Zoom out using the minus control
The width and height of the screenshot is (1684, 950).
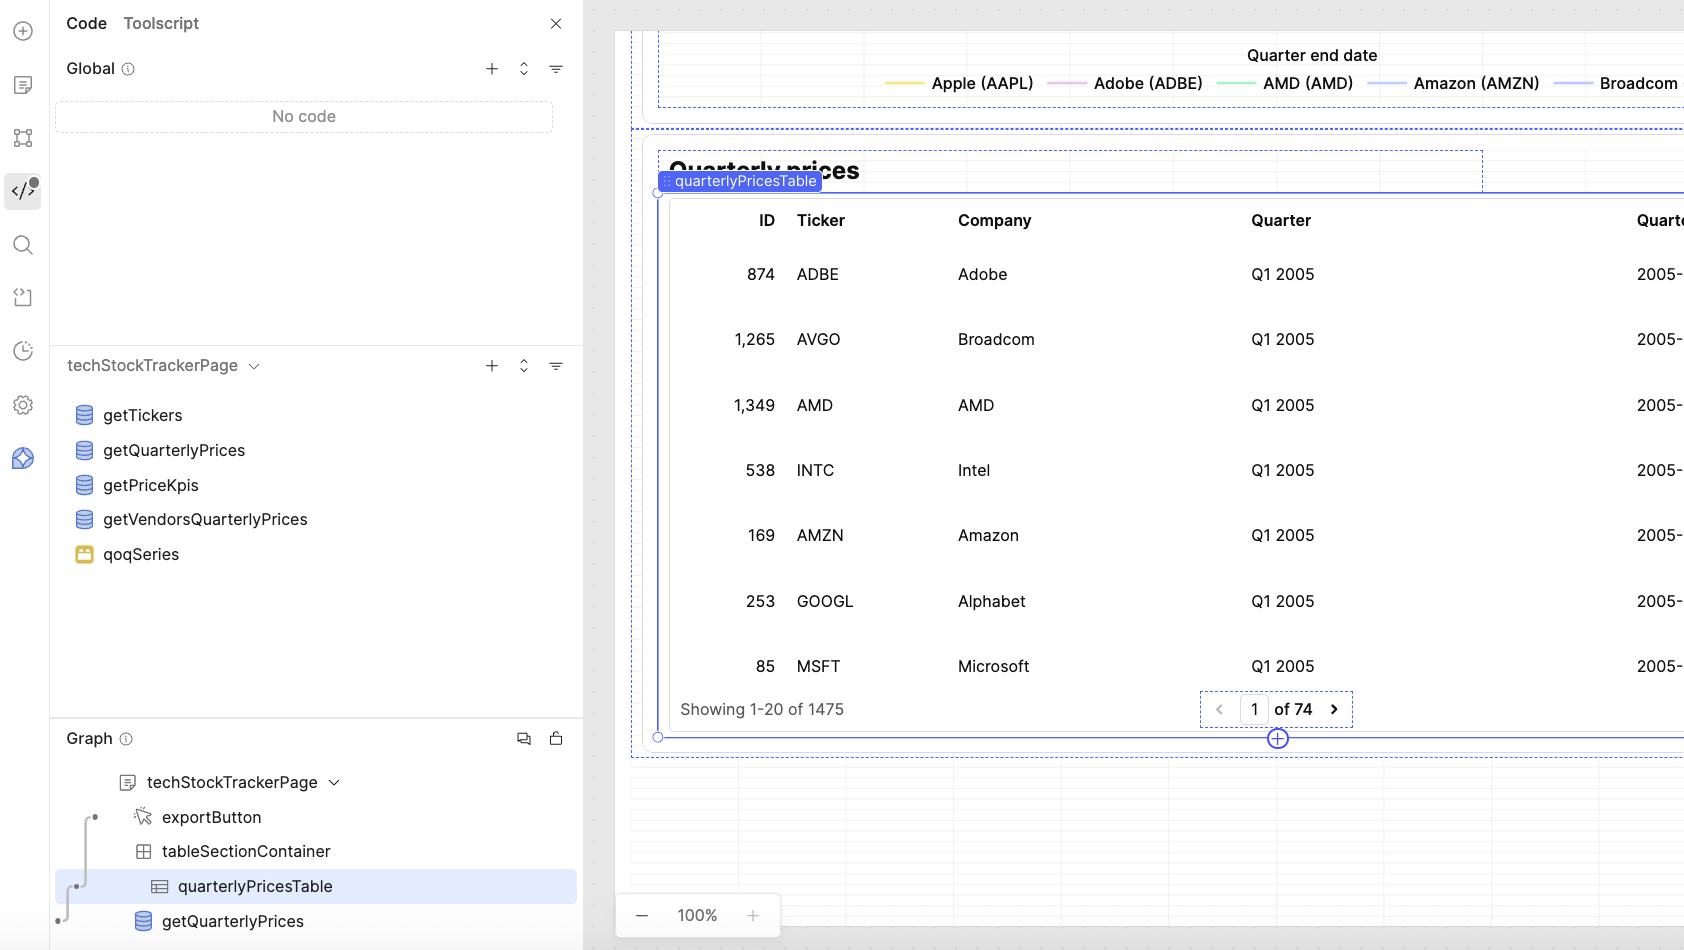641,915
